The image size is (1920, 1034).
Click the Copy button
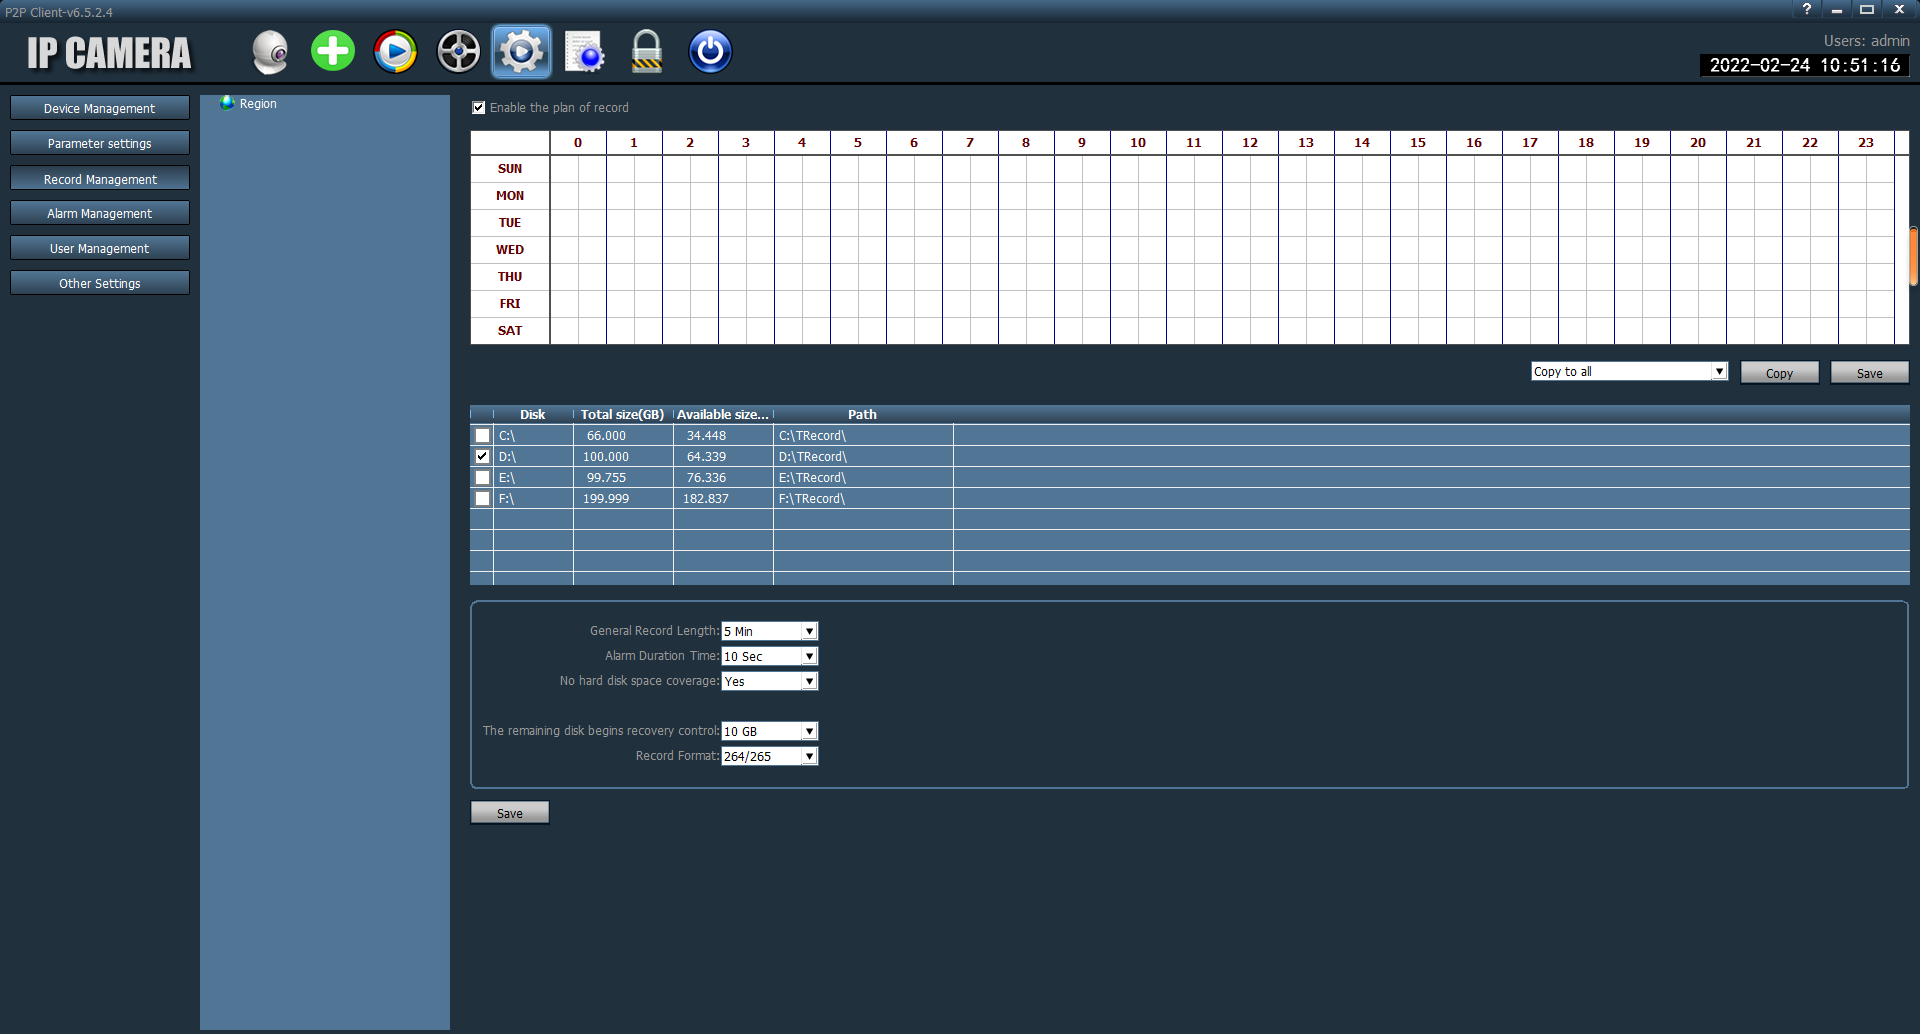[1779, 373]
